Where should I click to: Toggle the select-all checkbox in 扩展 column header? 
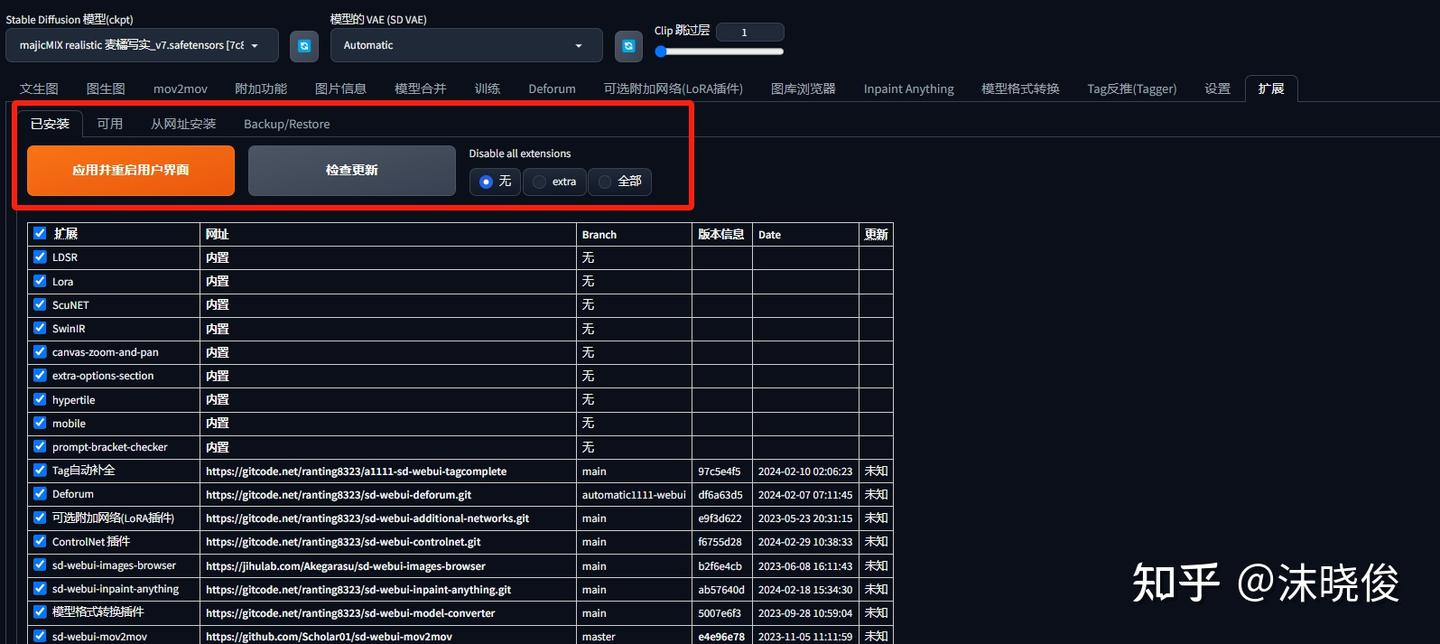click(39, 233)
